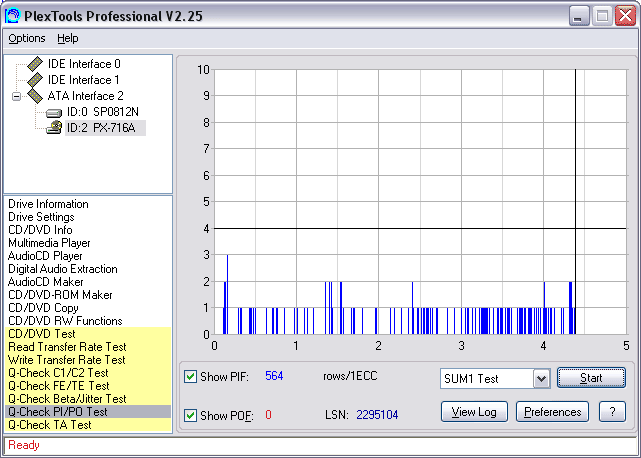641x458 pixels.
Task: Click the IDE Interface 1 chip icon
Action: click(x=35, y=80)
